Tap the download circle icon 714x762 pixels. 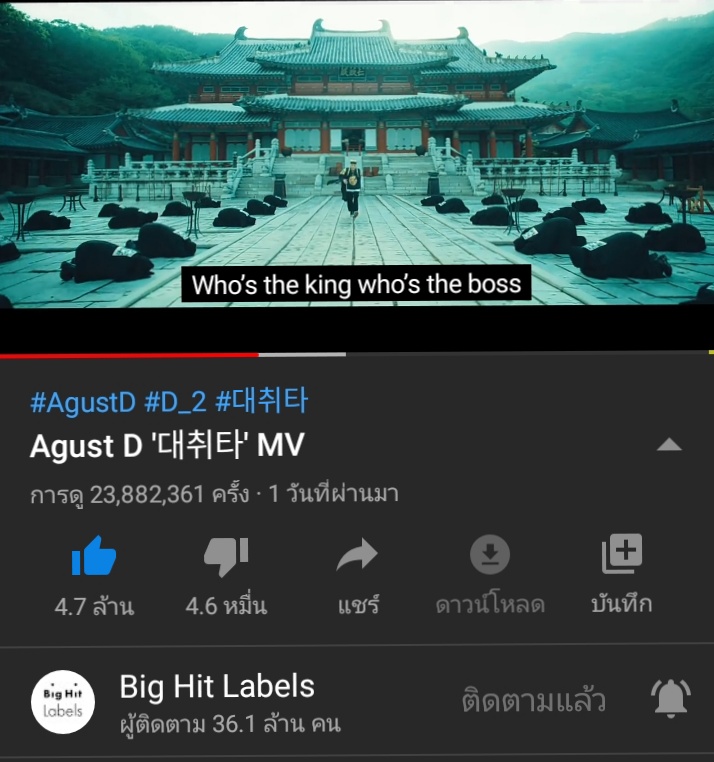click(490, 554)
